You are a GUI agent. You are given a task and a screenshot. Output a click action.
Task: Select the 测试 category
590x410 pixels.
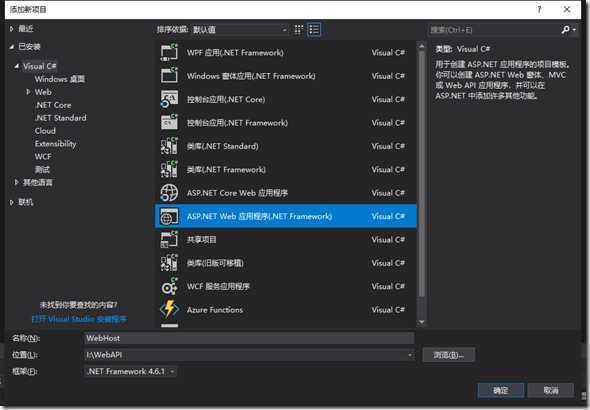(x=42, y=170)
